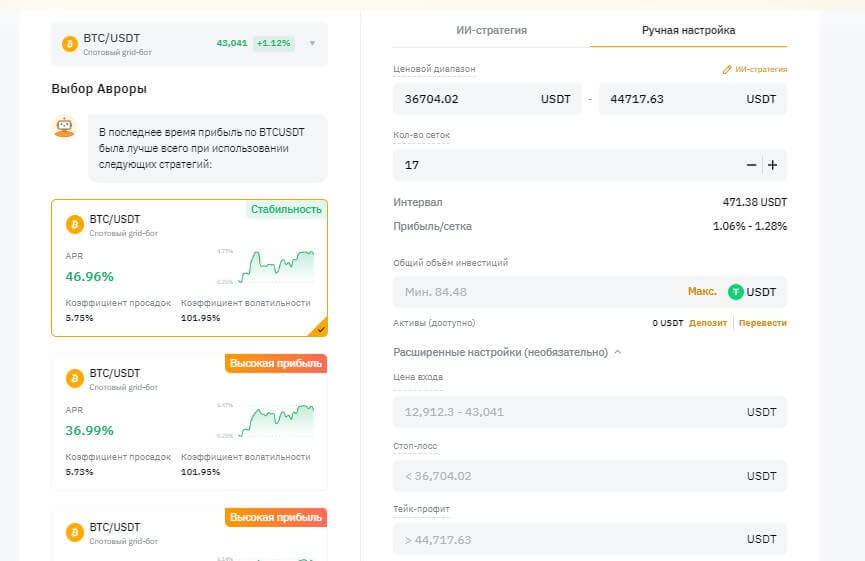Viewport: 865px width, 561px height.
Task: Select the third BTC/USDT strategy card
Action: pyautogui.click(x=189, y=533)
